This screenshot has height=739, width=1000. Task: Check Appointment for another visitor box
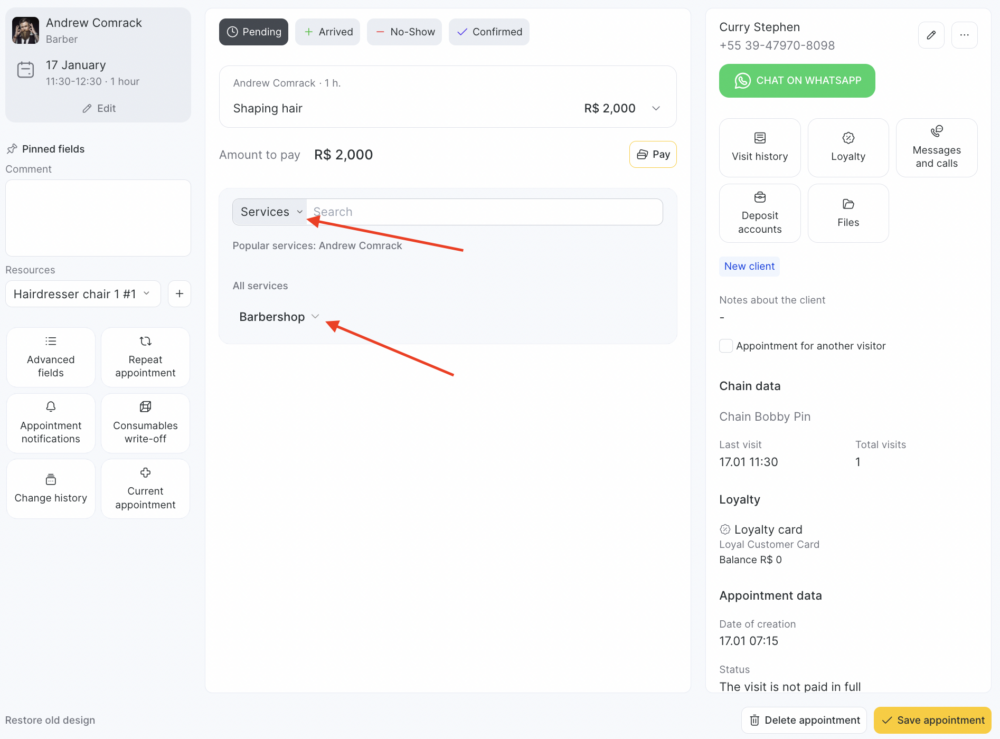pos(726,346)
